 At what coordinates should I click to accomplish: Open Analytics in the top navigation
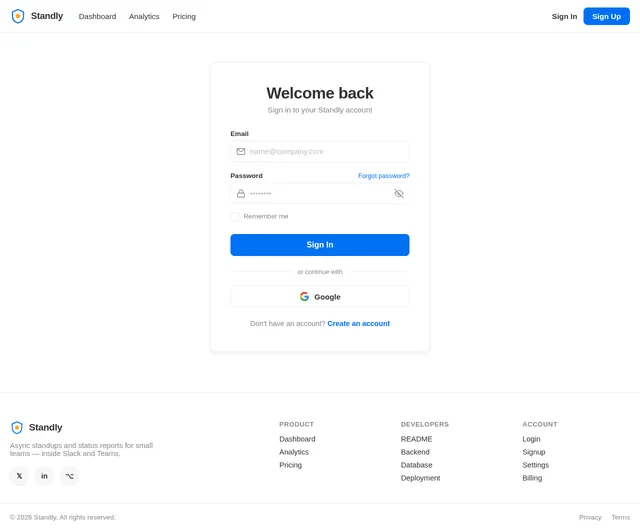(144, 16)
